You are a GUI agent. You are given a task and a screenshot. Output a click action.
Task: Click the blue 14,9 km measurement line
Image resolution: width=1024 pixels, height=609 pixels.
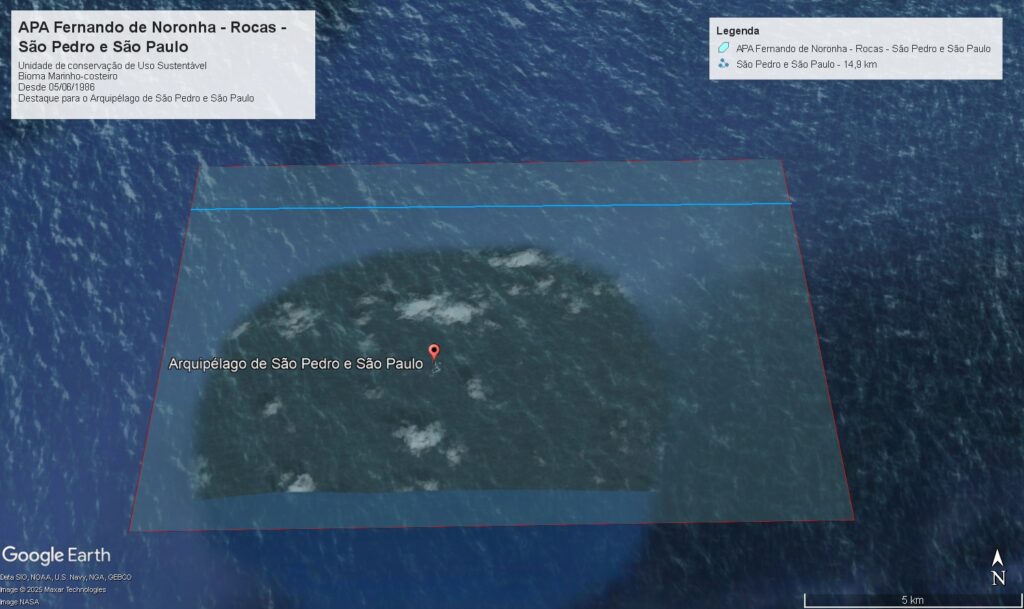point(490,207)
